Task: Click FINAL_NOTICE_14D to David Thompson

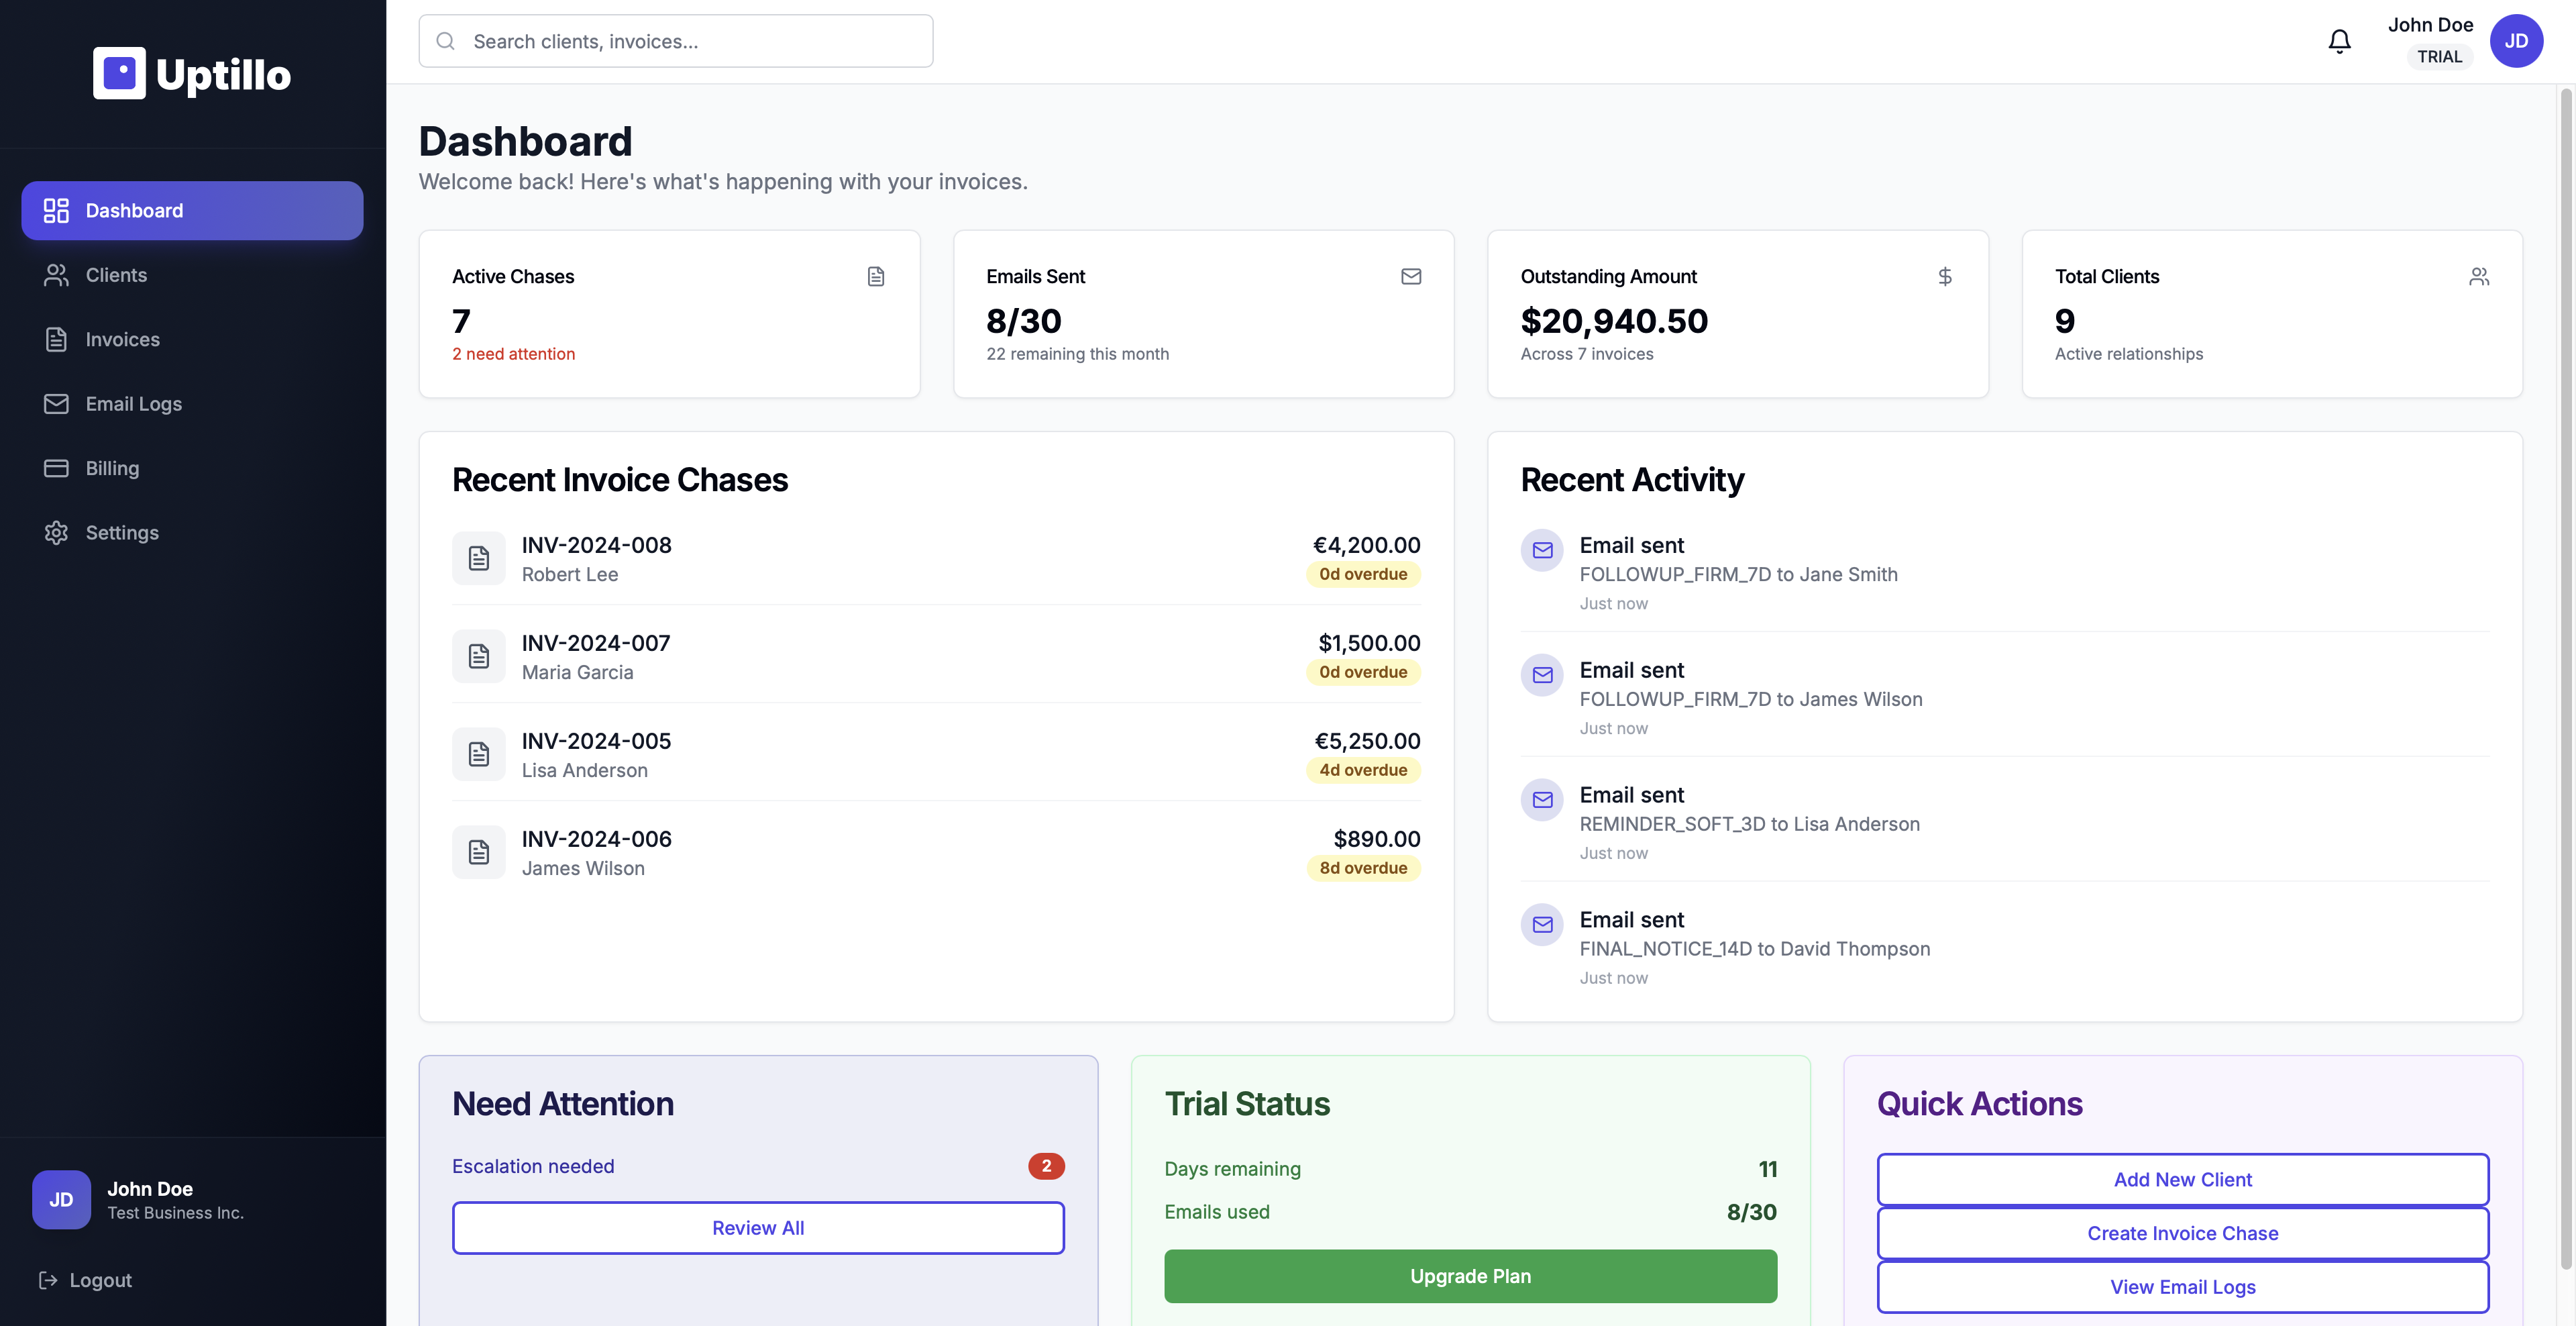Action: (1754, 949)
